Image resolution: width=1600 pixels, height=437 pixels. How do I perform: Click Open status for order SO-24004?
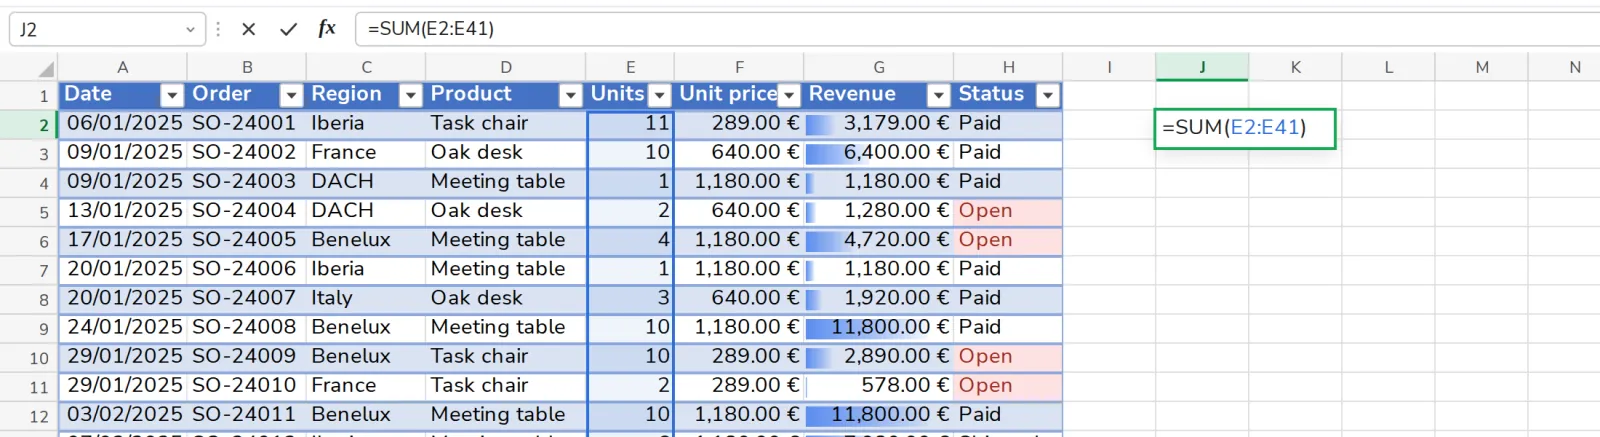coord(1008,211)
